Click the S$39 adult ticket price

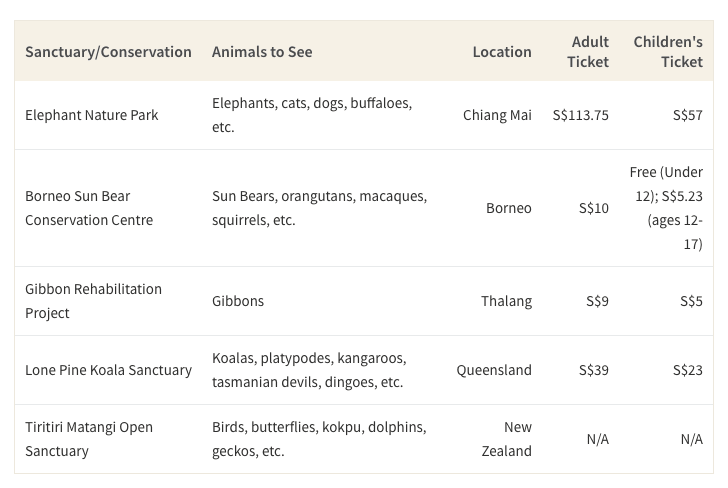click(593, 370)
